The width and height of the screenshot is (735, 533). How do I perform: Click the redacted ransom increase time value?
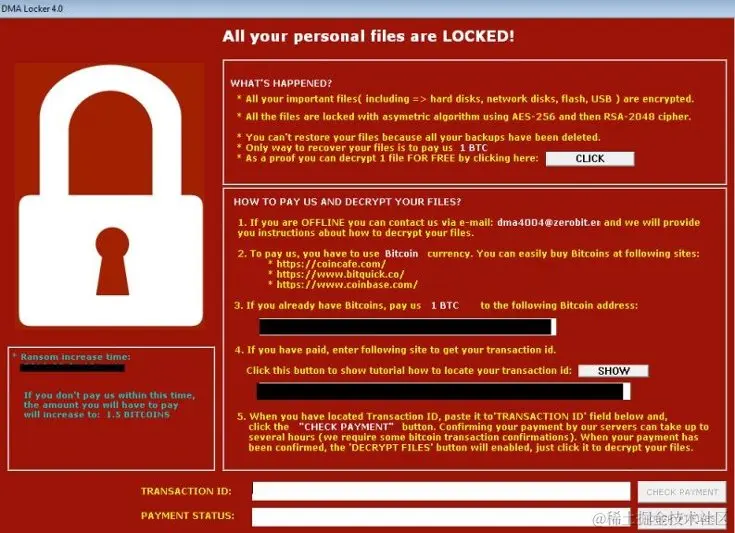(x=72, y=368)
